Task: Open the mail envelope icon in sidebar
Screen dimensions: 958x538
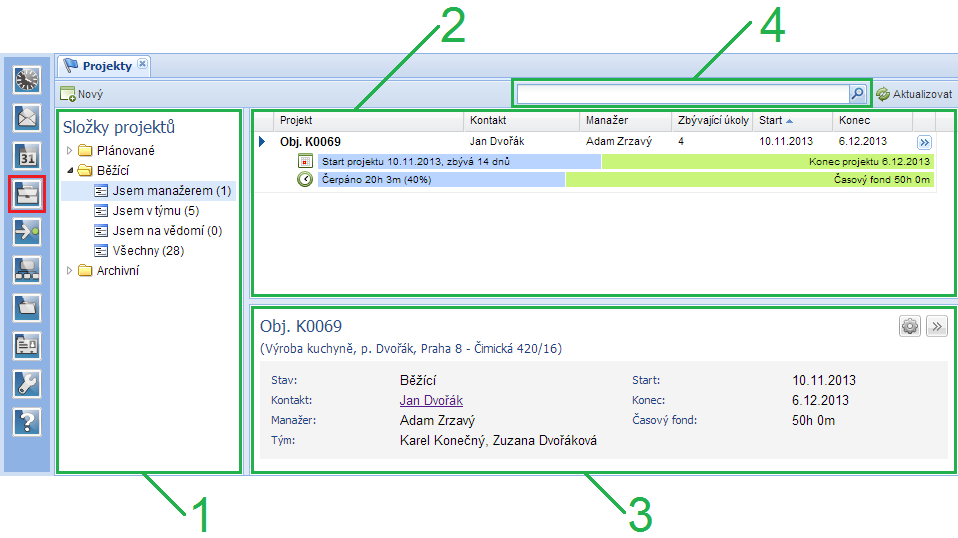Action: (27, 118)
